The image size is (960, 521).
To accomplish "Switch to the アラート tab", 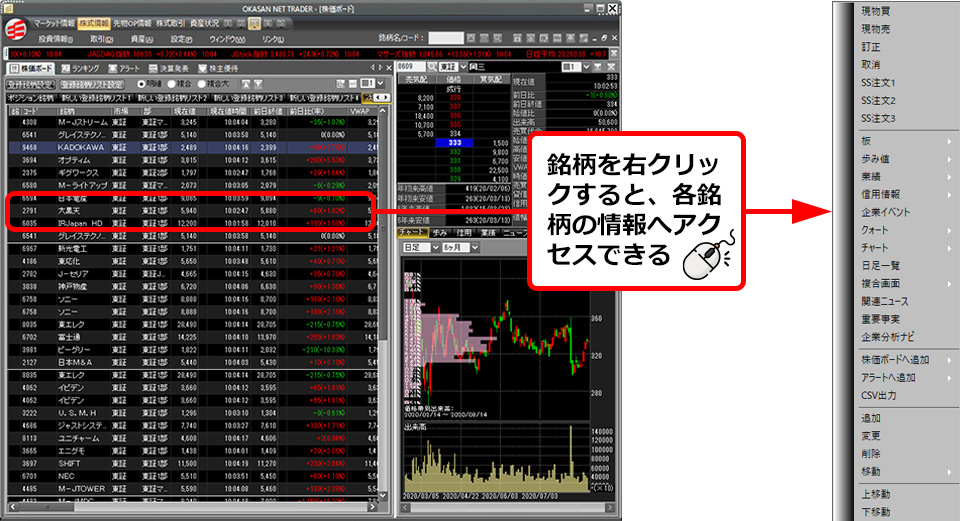I will click(124, 69).
